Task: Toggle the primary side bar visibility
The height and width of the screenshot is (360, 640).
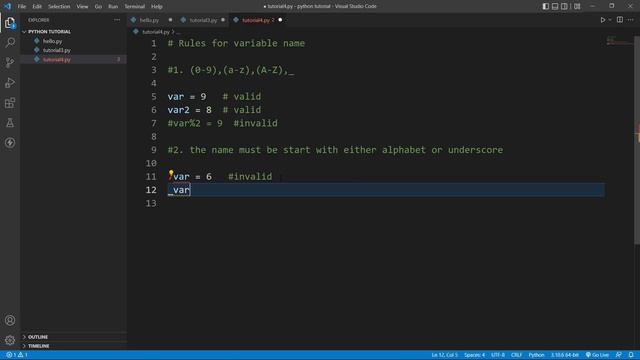Action: [x=546, y=6]
